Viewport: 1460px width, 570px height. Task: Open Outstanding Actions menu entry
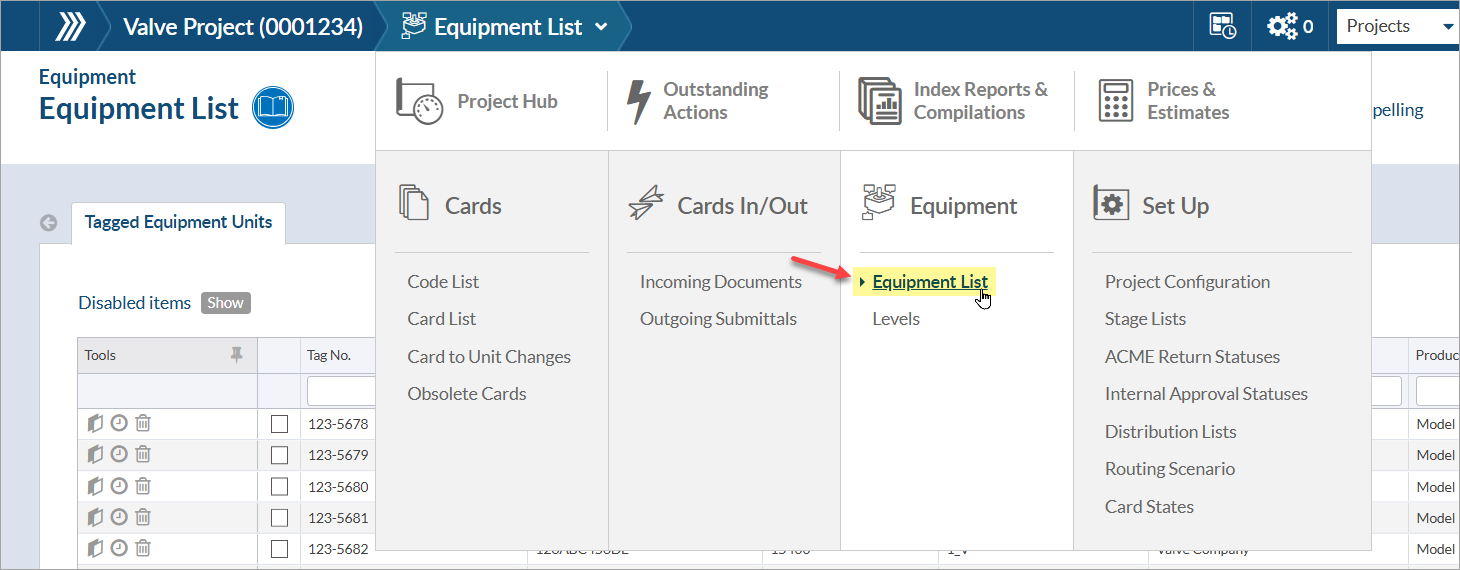pyautogui.click(x=698, y=101)
